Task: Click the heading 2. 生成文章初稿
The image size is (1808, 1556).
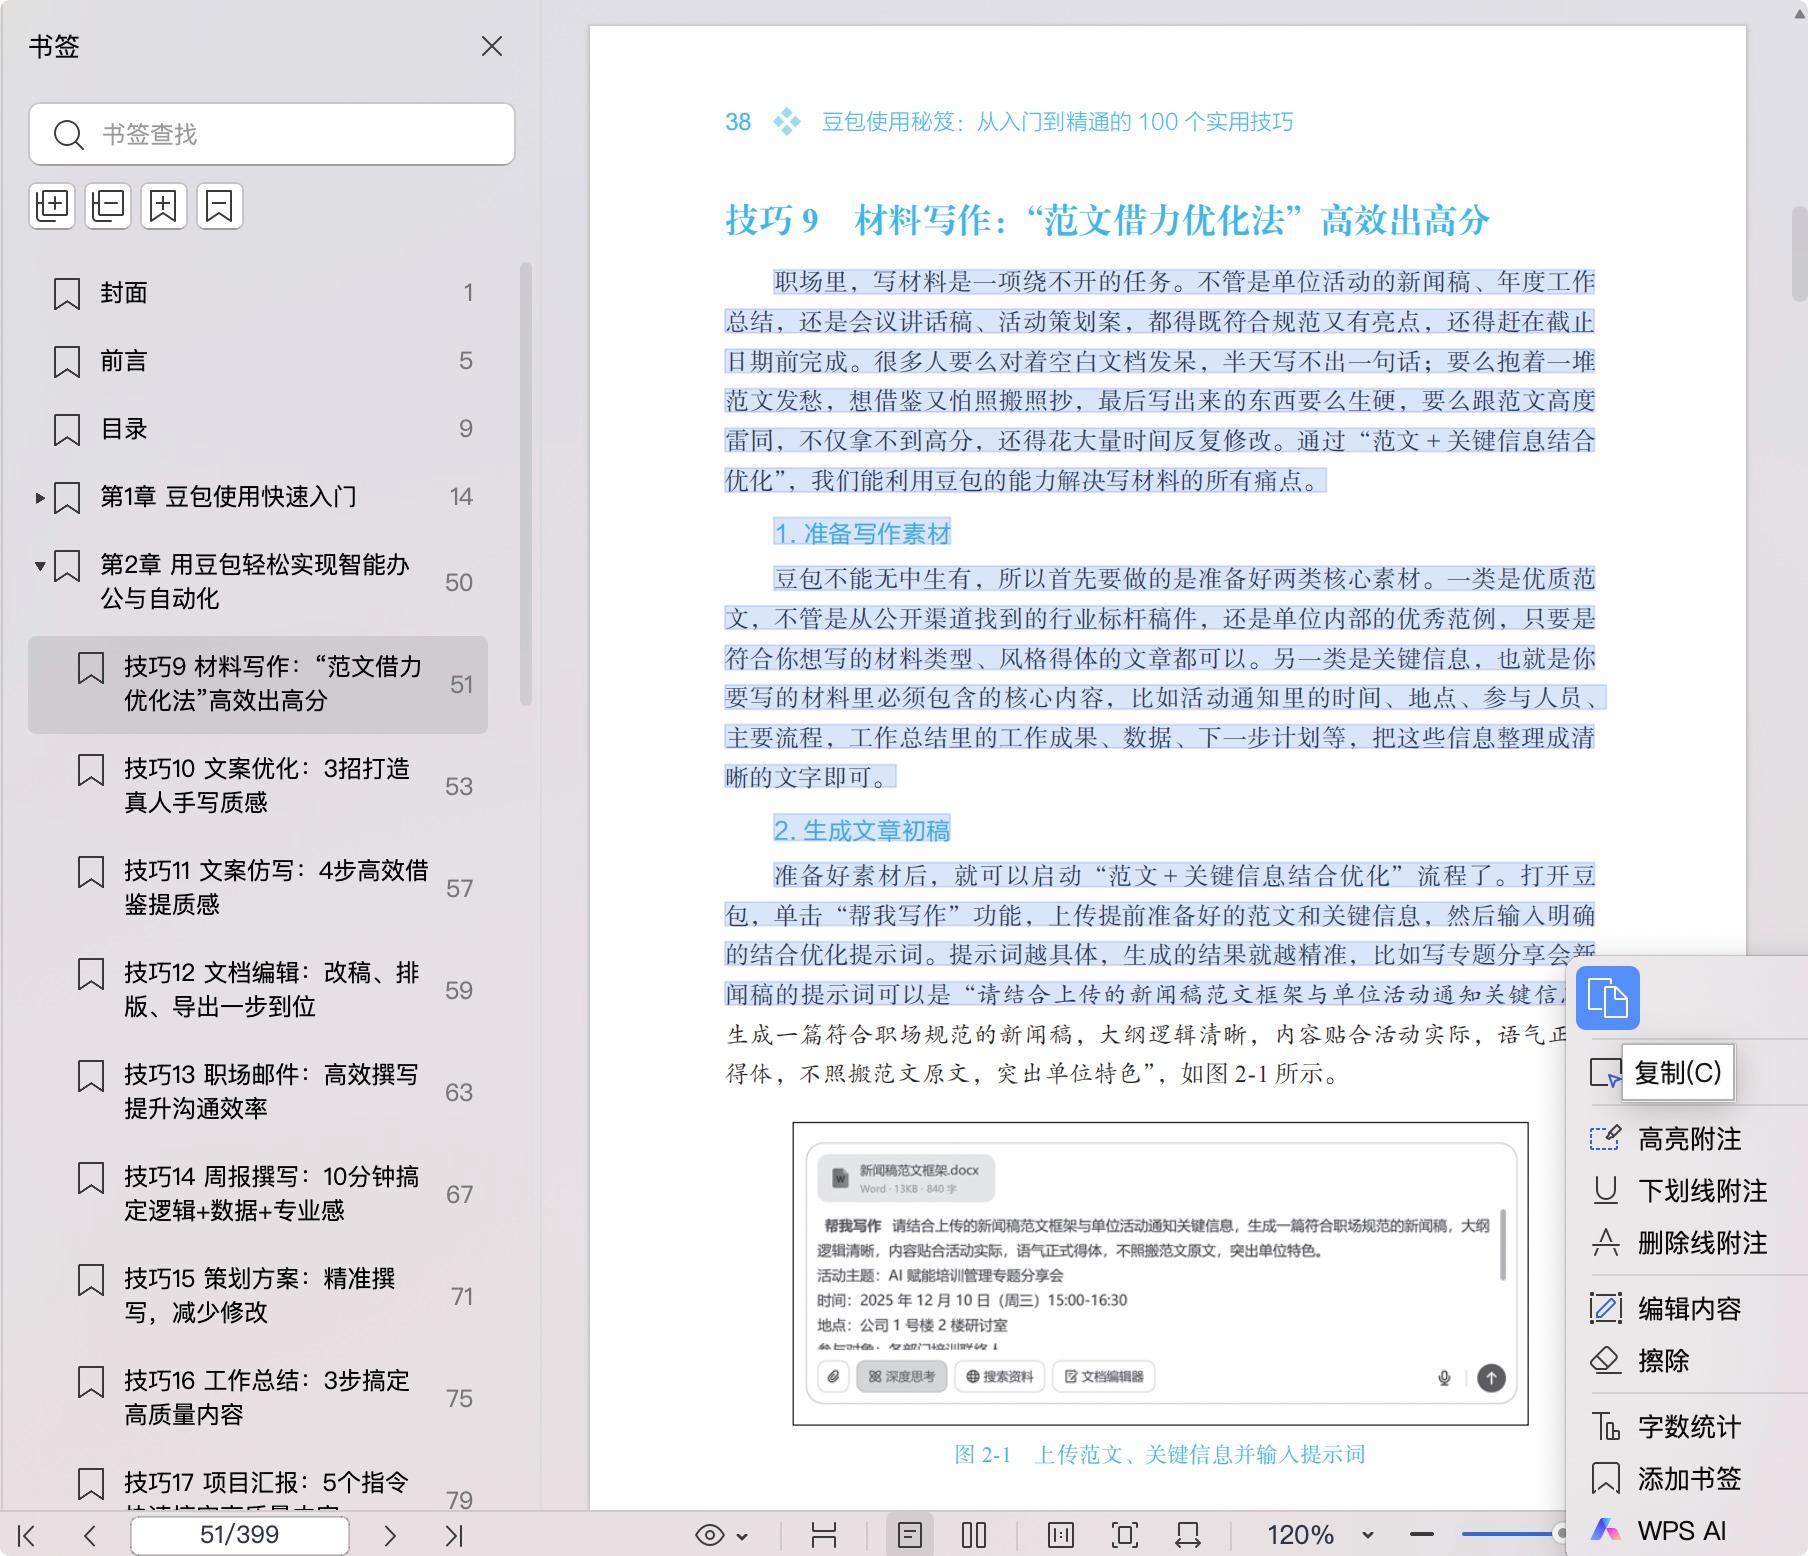Action: click(862, 830)
